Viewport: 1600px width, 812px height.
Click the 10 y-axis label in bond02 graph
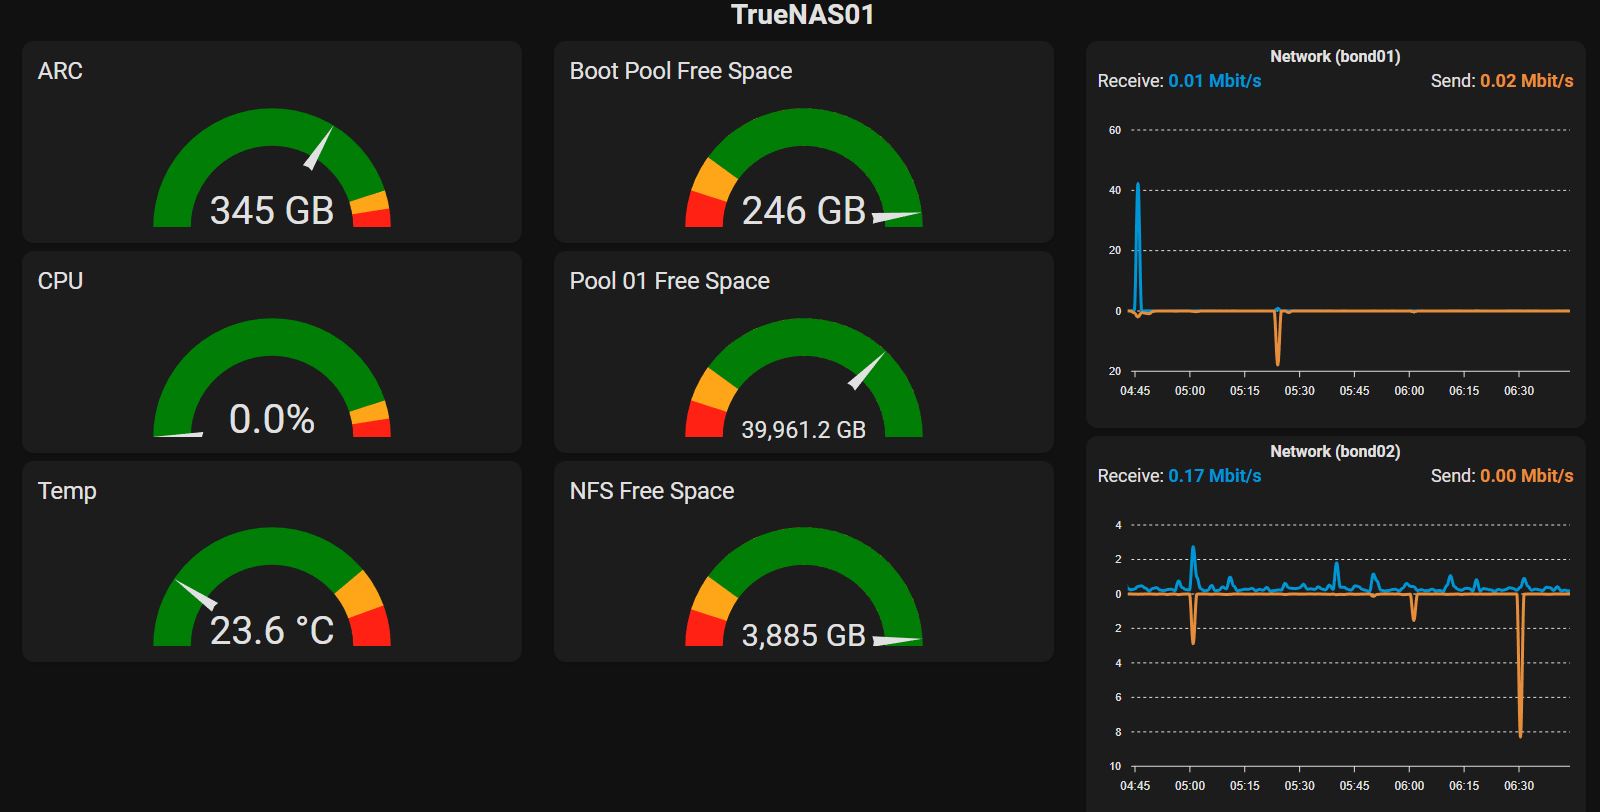(x=1115, y=766)
